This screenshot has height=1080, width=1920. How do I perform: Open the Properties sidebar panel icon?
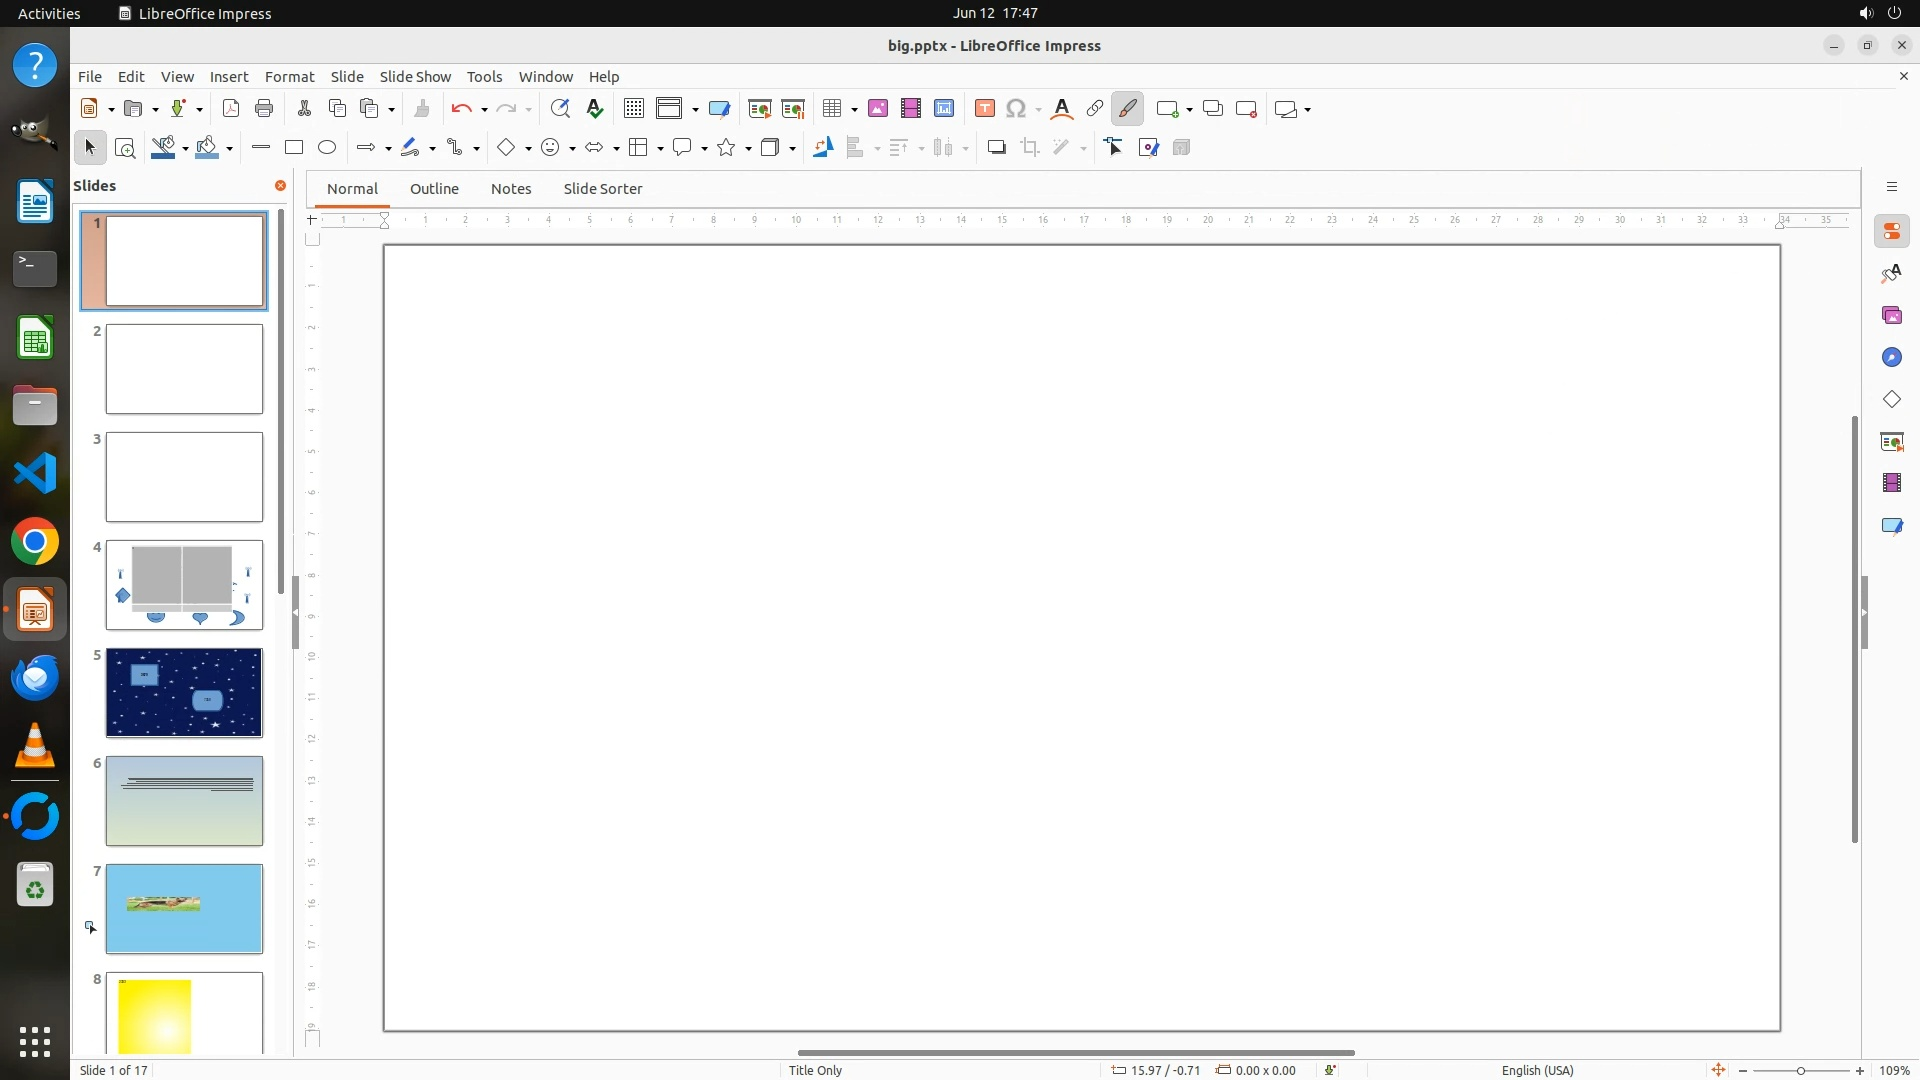pos(1891,232)
